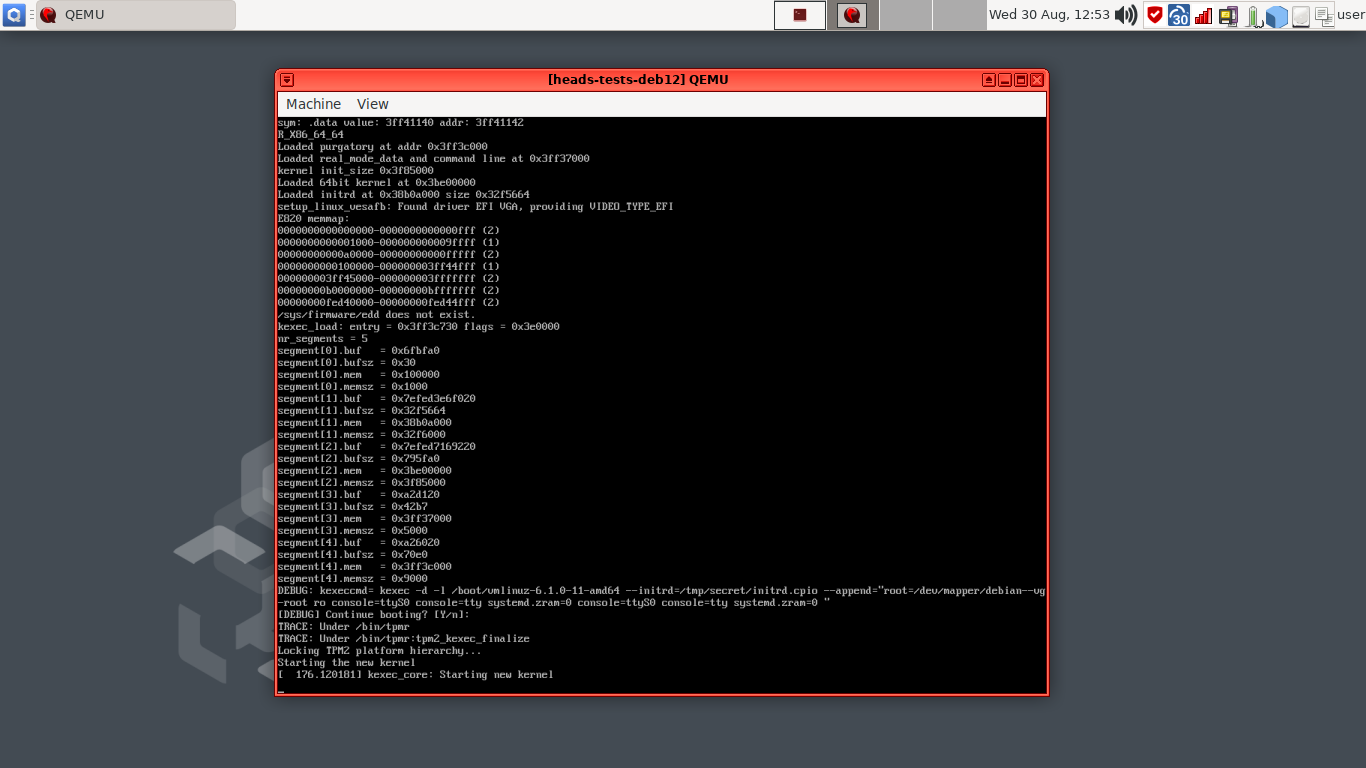The image size is (1366, 768).
Task: Switch to the empty workspace in the pager
Action: click(905, 15)
